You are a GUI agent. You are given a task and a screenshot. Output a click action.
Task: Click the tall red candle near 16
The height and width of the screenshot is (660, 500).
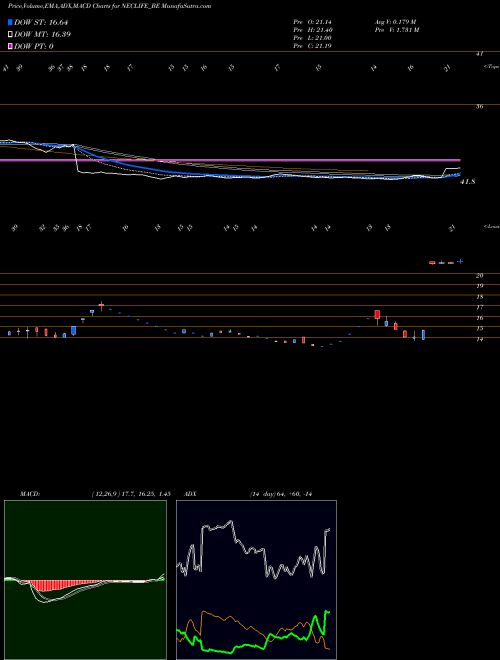[x=378, y=316]
